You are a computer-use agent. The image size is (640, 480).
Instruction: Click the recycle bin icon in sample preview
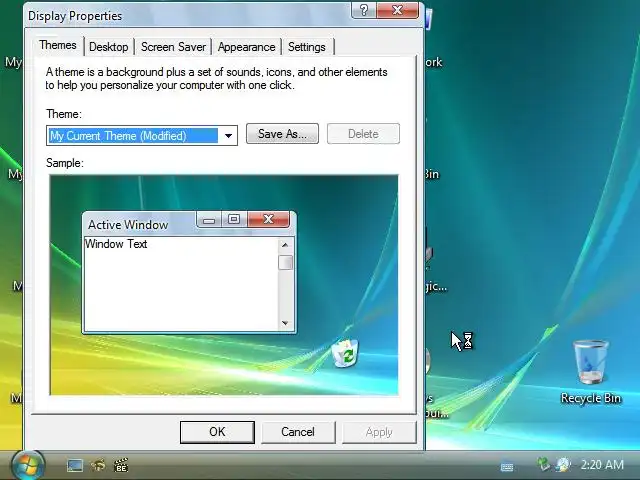345,353
